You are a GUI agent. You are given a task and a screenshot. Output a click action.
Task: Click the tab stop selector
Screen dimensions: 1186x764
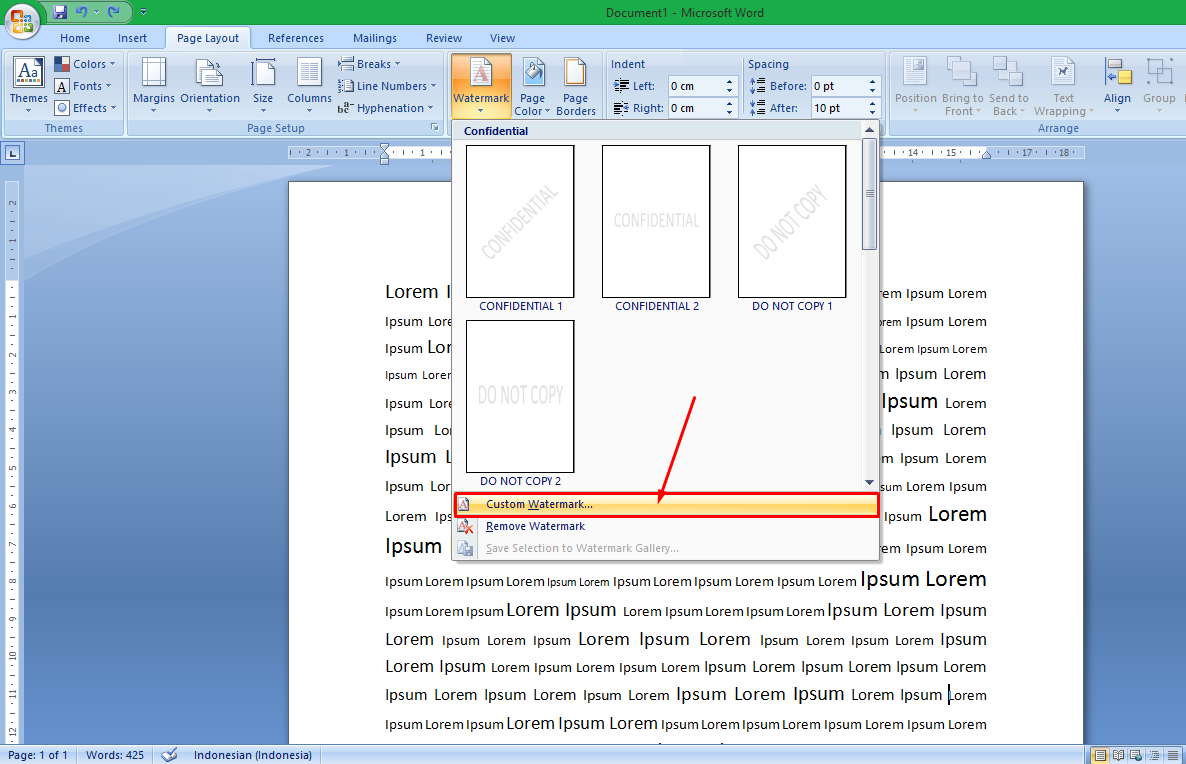tap(13, 154)
